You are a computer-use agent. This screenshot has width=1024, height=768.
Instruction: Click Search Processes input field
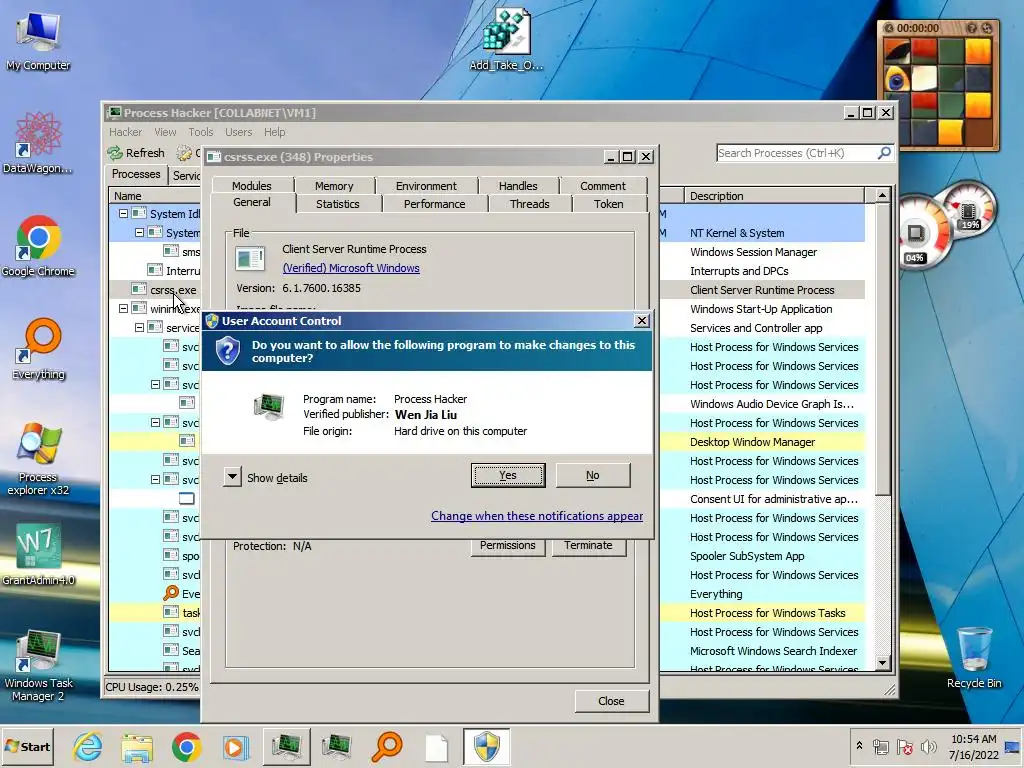click(797, 153)
